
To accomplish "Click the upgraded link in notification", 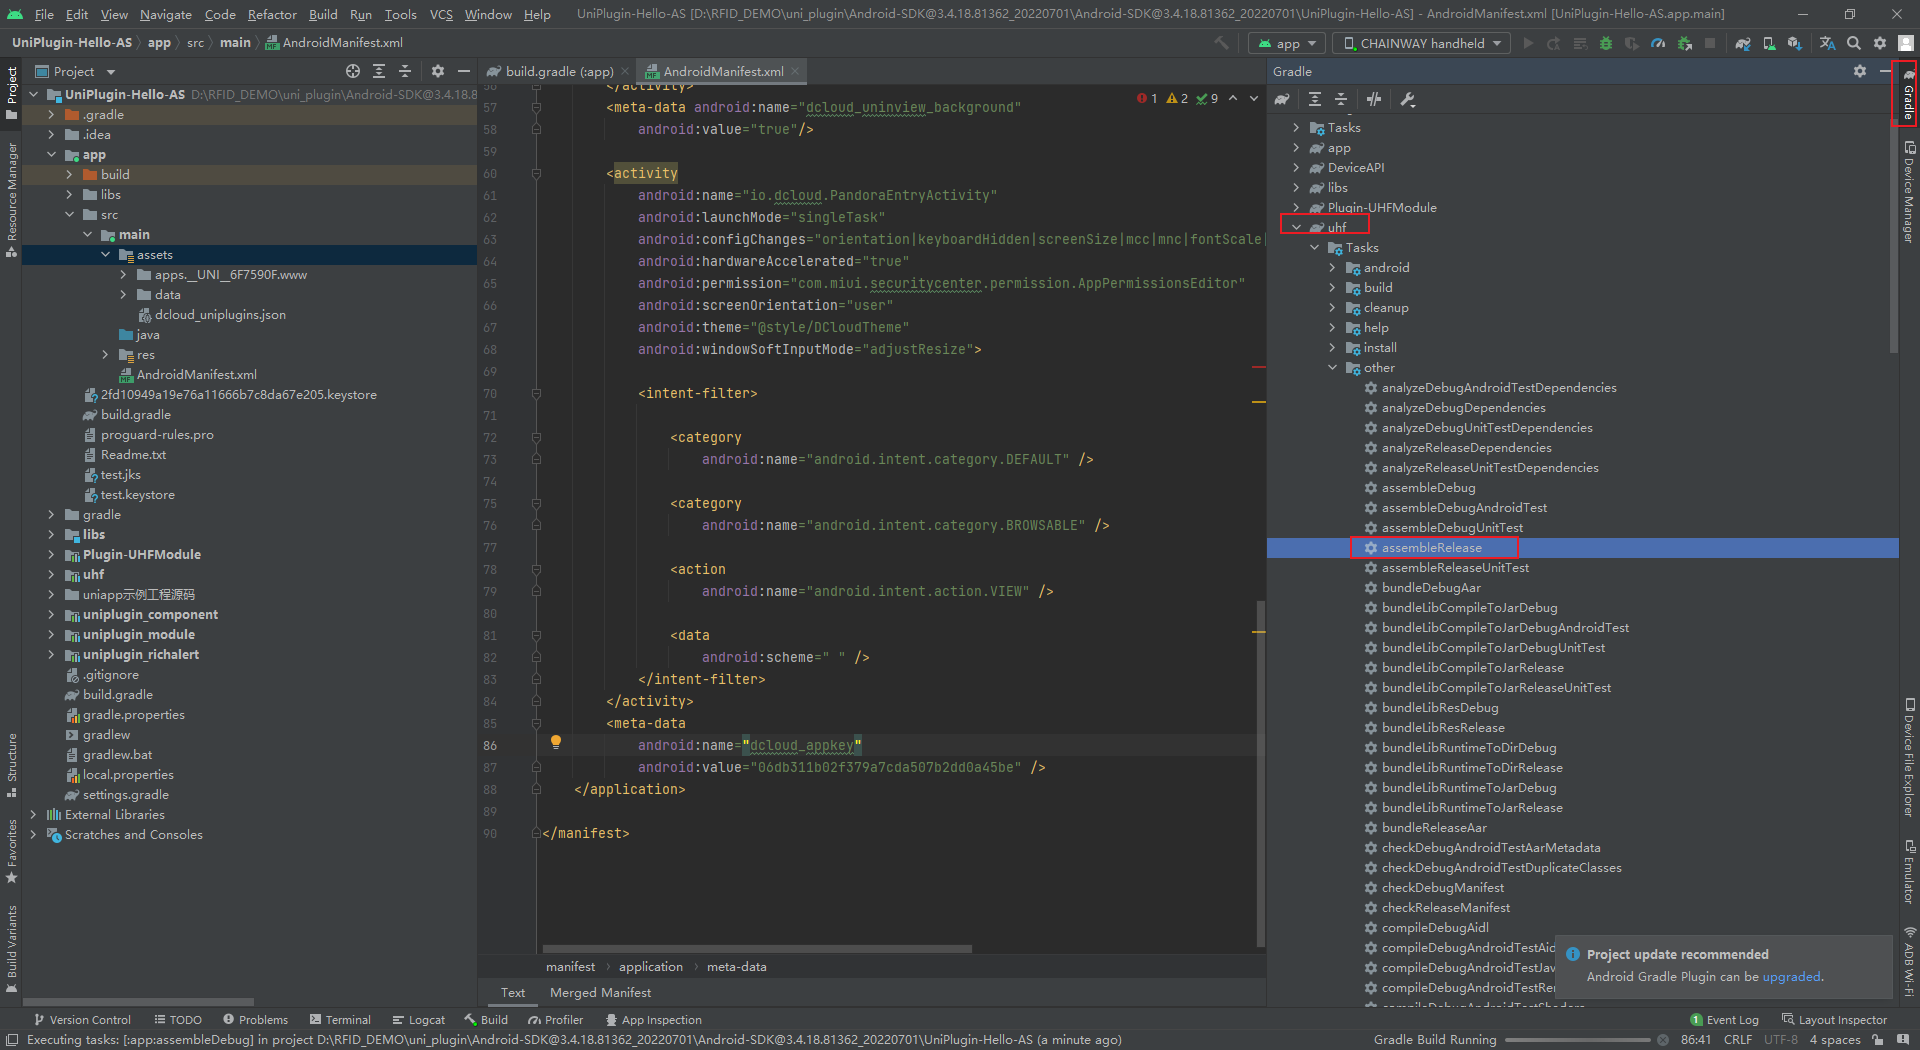I will 1791,977.
